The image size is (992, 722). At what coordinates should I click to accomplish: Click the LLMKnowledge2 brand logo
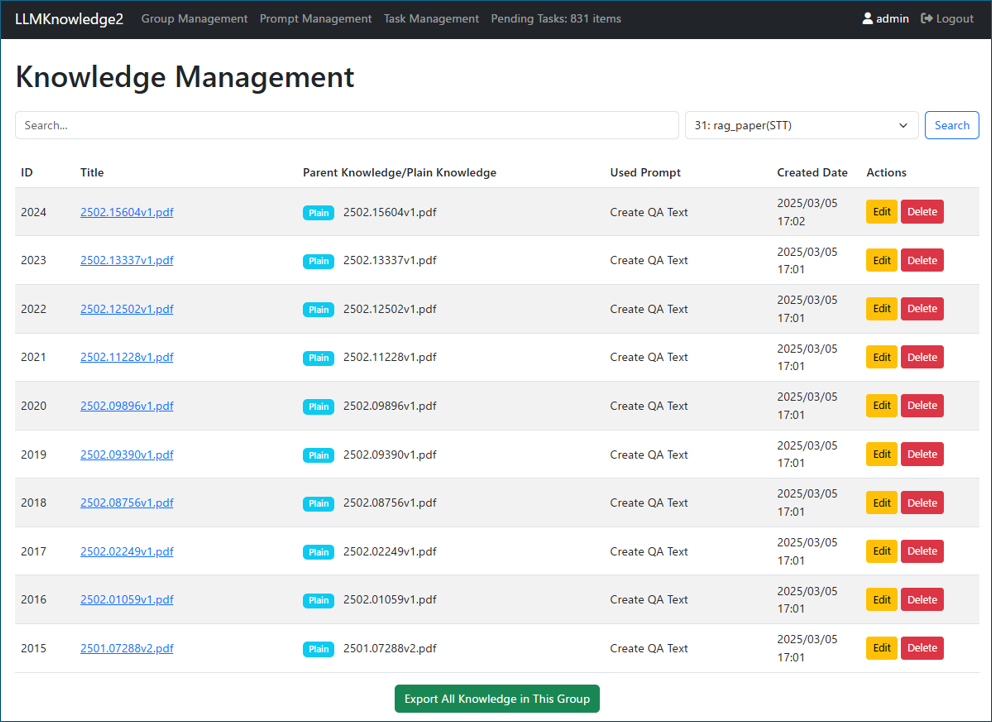click(x=69, y=19)
